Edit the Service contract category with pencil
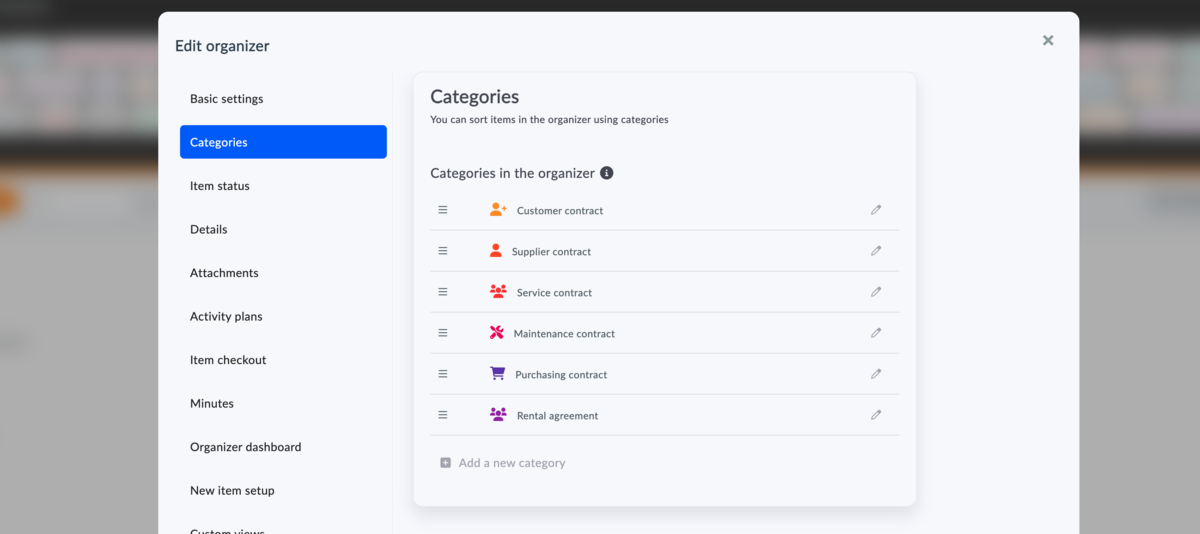Screen dimensions: 1200x534 click(x=876, y=292)
